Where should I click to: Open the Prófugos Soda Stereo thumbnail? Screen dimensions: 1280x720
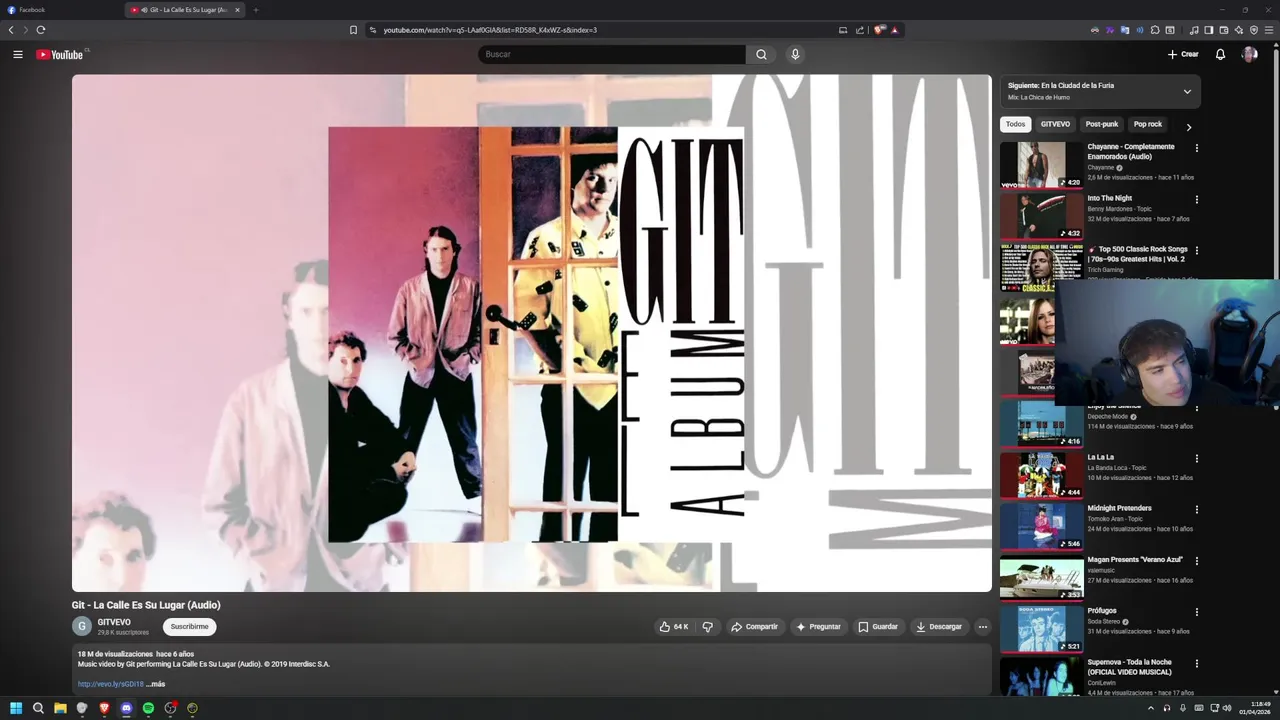[1041, 628]
